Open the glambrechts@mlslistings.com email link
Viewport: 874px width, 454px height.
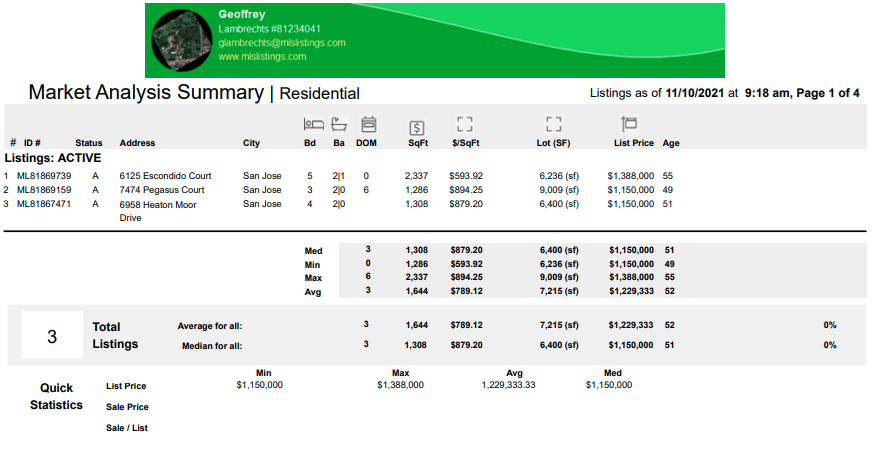pyautogui.click(x=281, y=43)
